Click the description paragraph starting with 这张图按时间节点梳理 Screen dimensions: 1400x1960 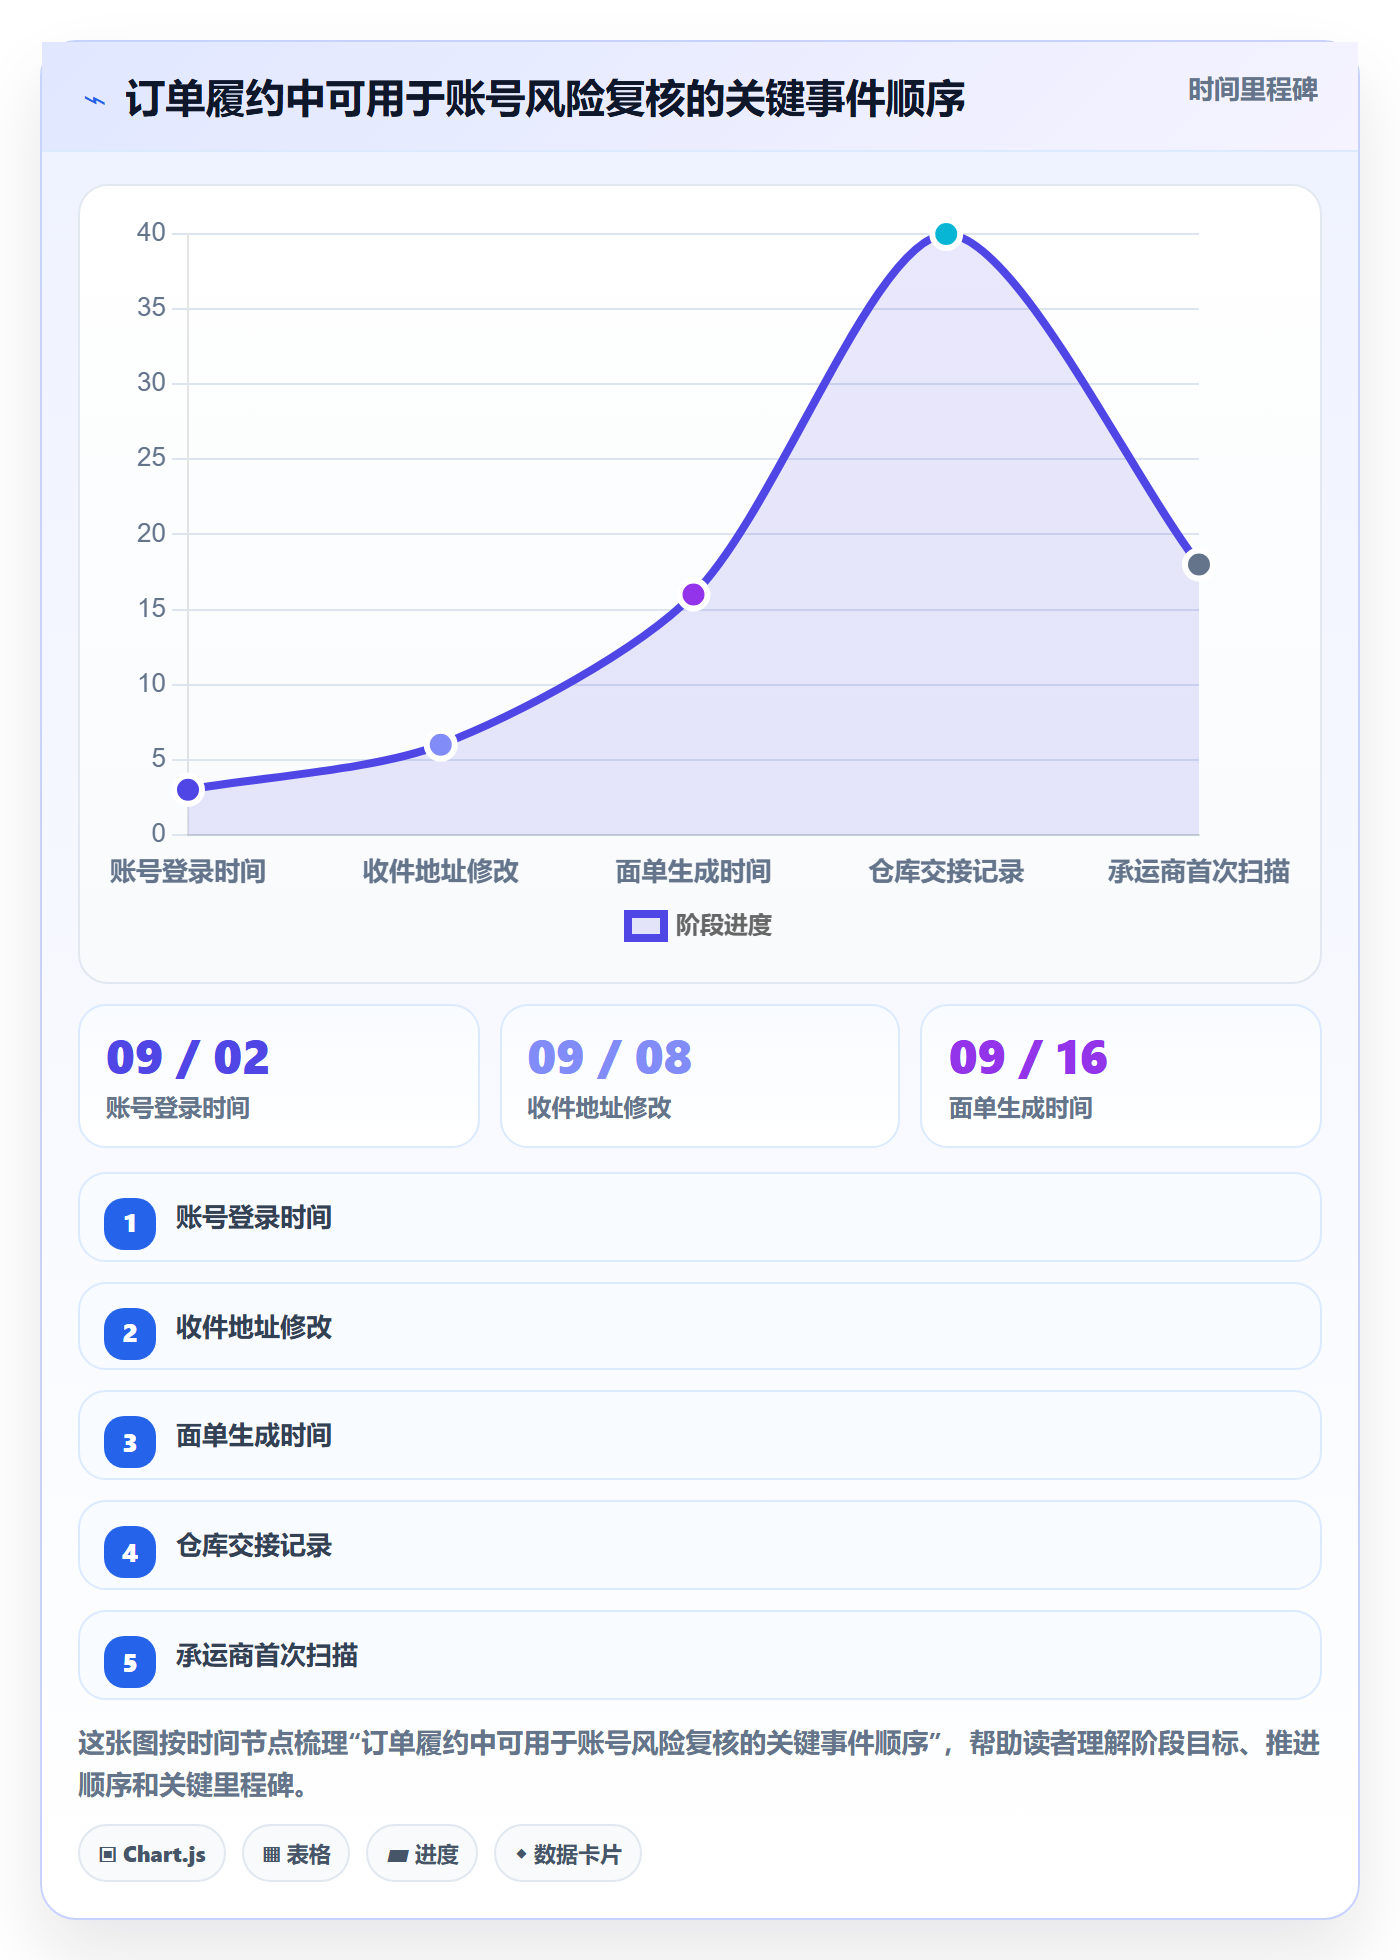(700, 1764)
